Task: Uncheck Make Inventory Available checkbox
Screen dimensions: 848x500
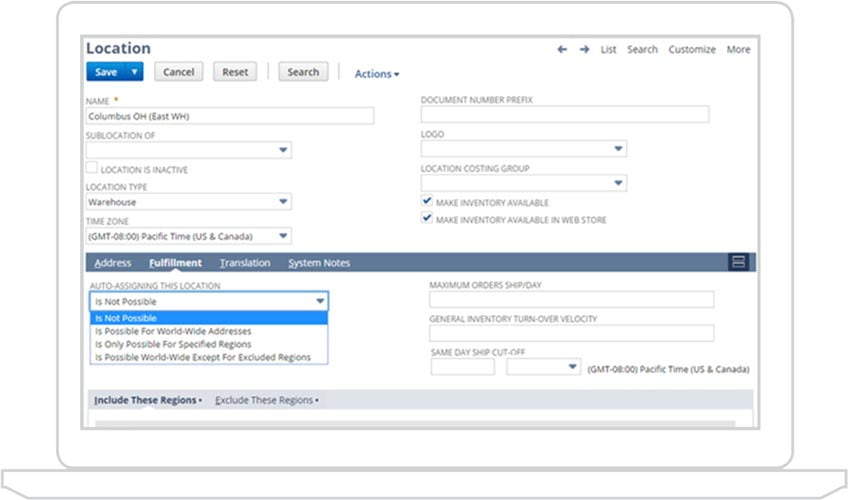Action: click(427, 202)
